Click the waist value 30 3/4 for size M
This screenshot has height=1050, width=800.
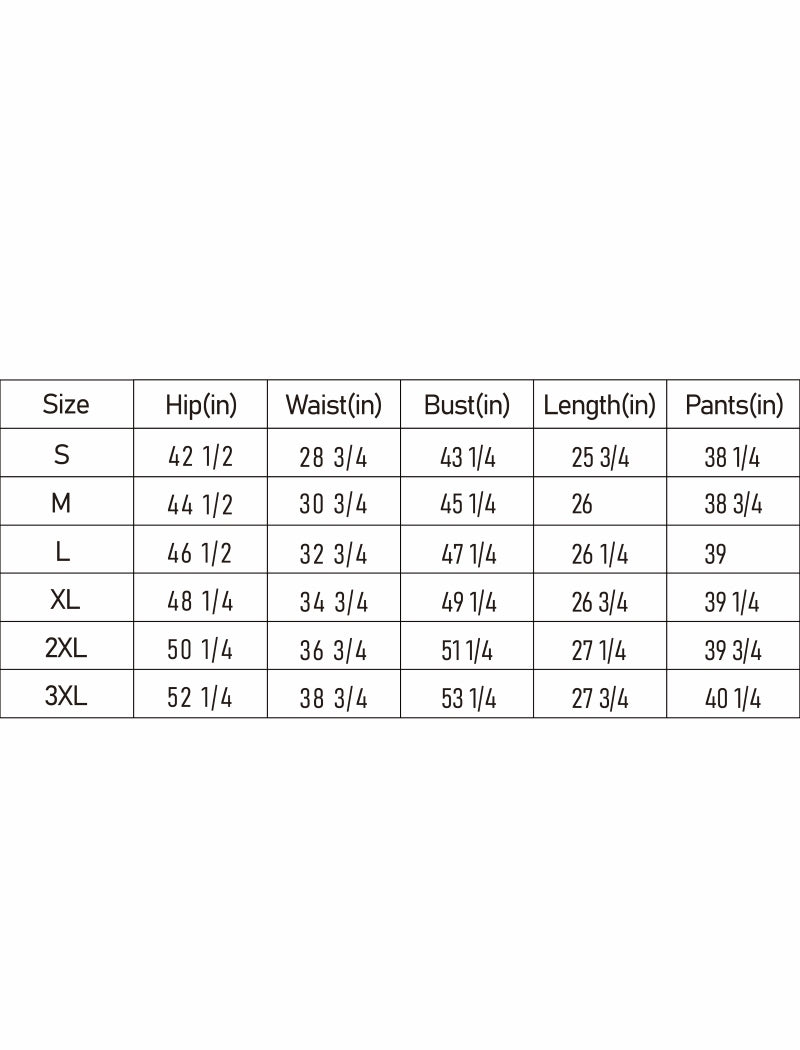[x=334, y=505]
